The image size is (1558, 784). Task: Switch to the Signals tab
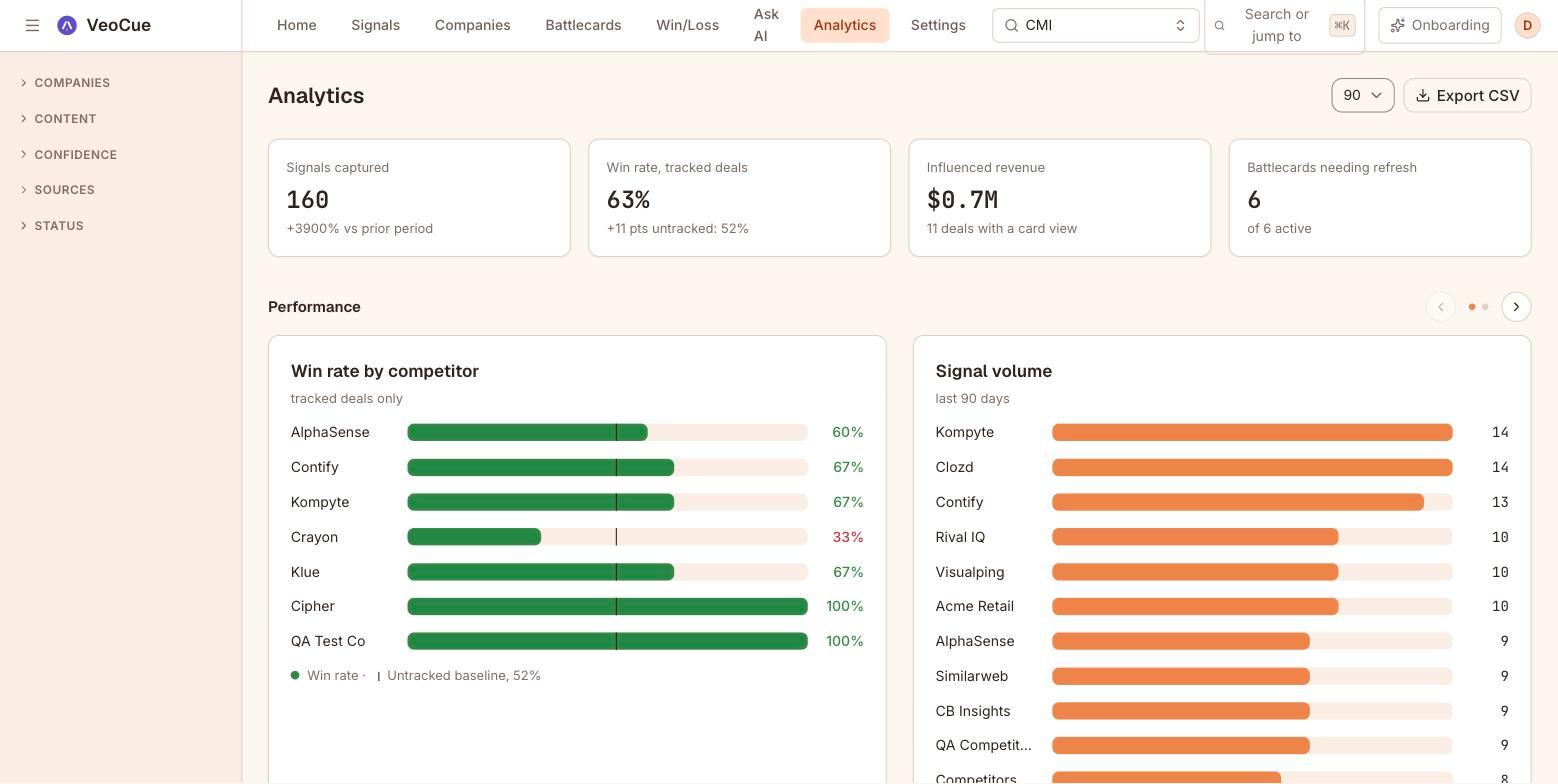pos(375,25)
